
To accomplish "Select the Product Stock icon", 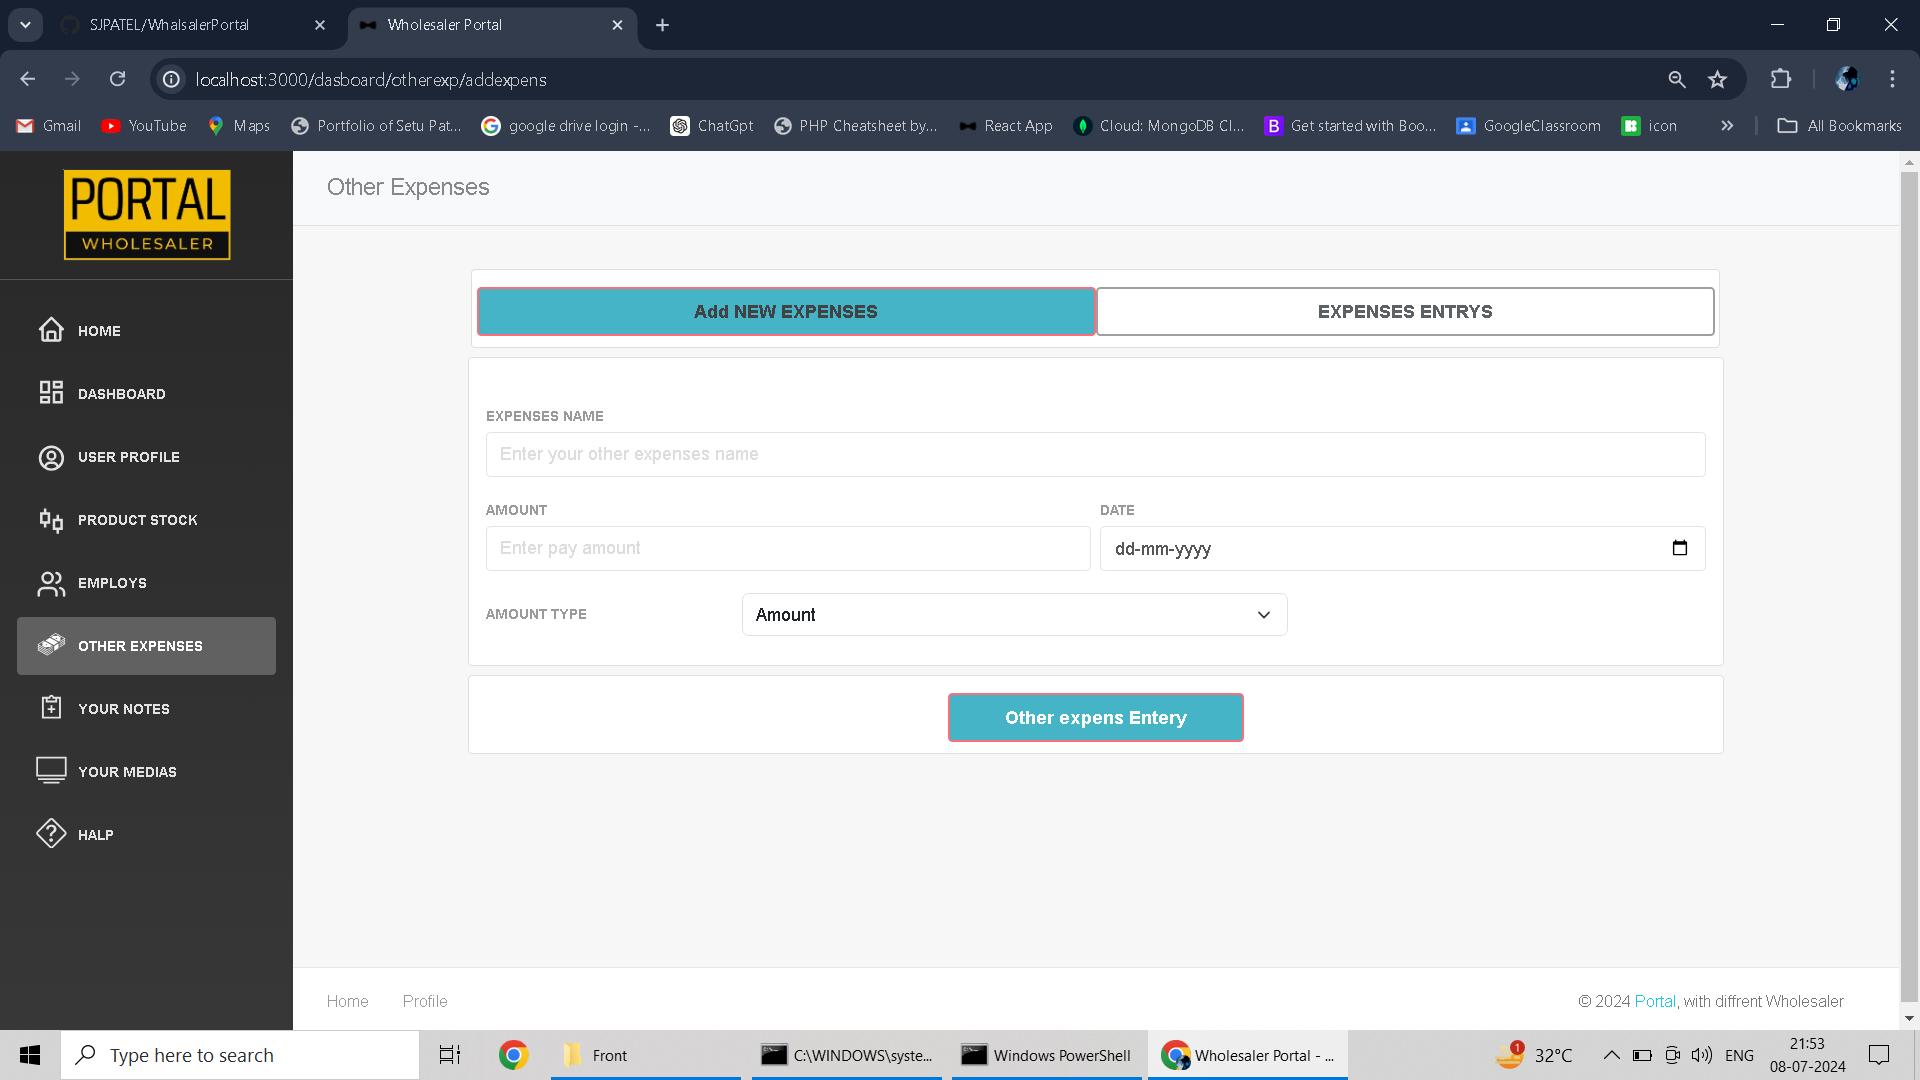I will (x=51, y=520).
